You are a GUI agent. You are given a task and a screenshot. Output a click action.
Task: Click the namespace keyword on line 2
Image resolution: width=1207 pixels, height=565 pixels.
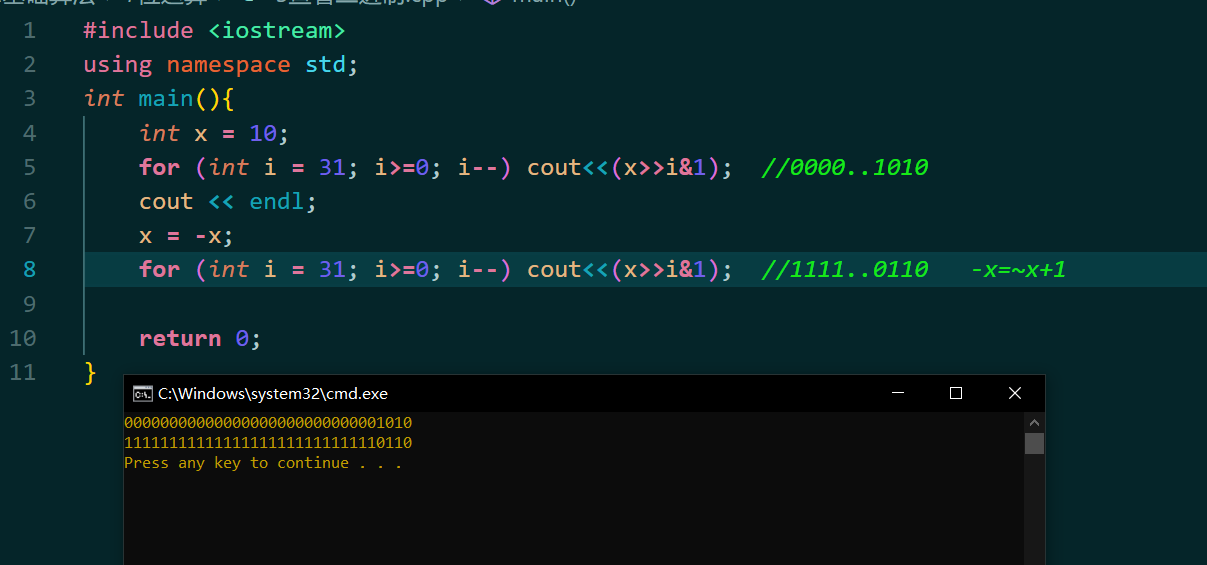tap(228, 65)
